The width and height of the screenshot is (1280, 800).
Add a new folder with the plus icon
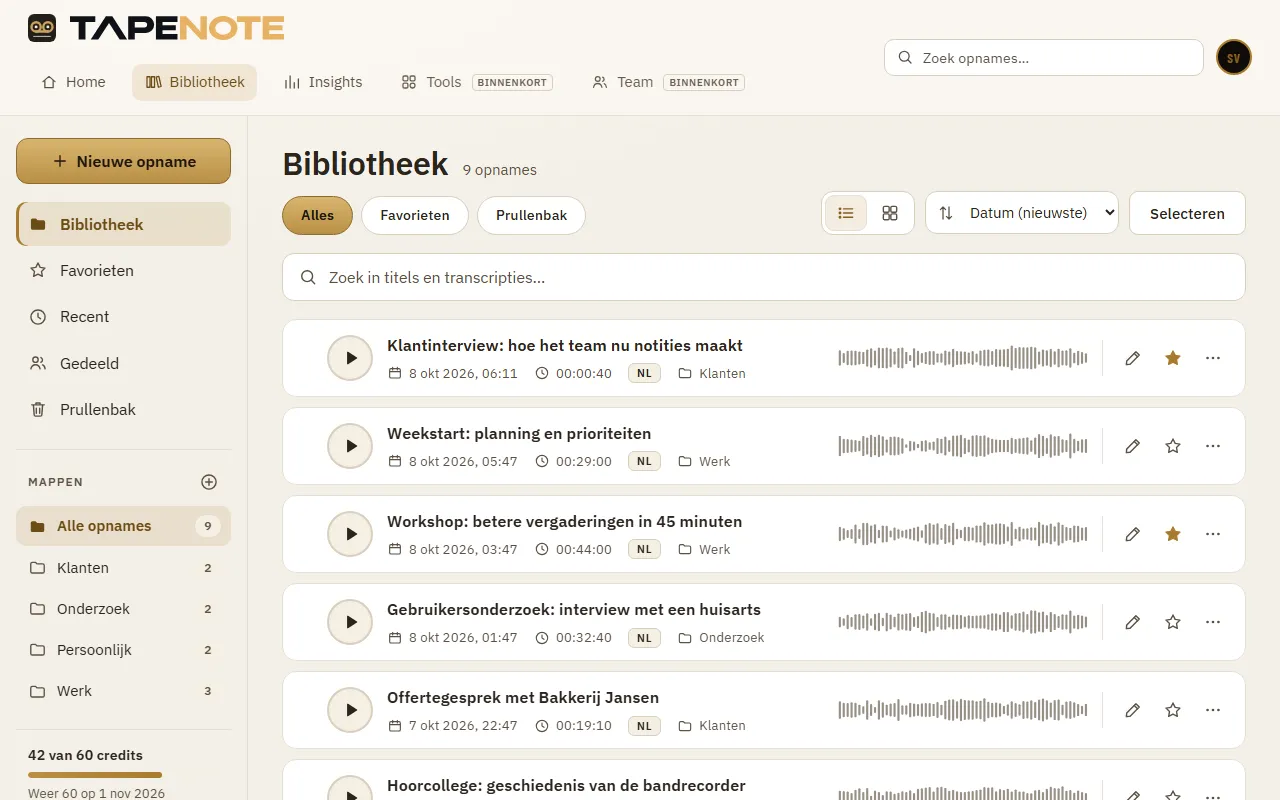coord(209,482)
